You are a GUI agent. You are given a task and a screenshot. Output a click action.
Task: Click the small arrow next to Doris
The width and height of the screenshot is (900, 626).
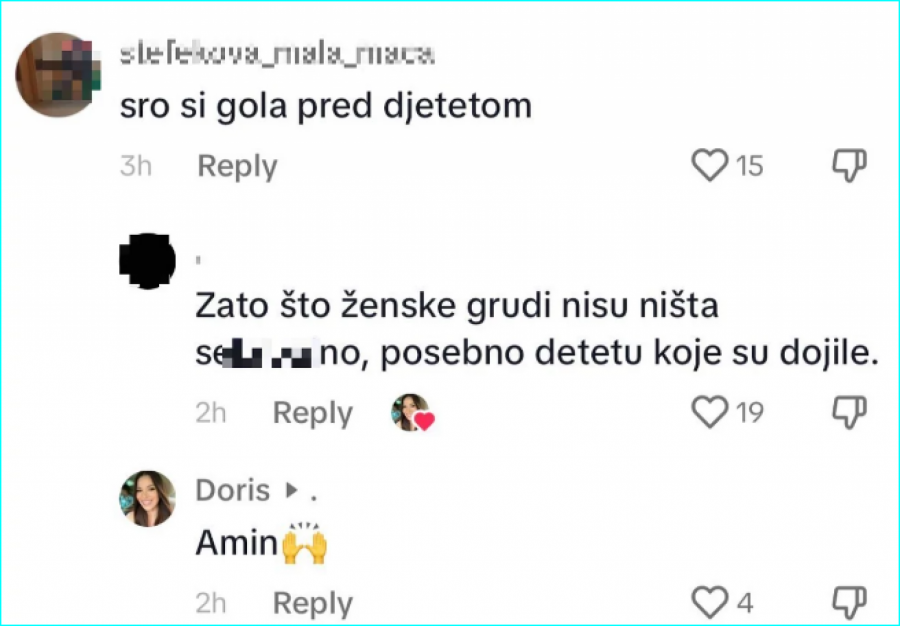(292, 491)
